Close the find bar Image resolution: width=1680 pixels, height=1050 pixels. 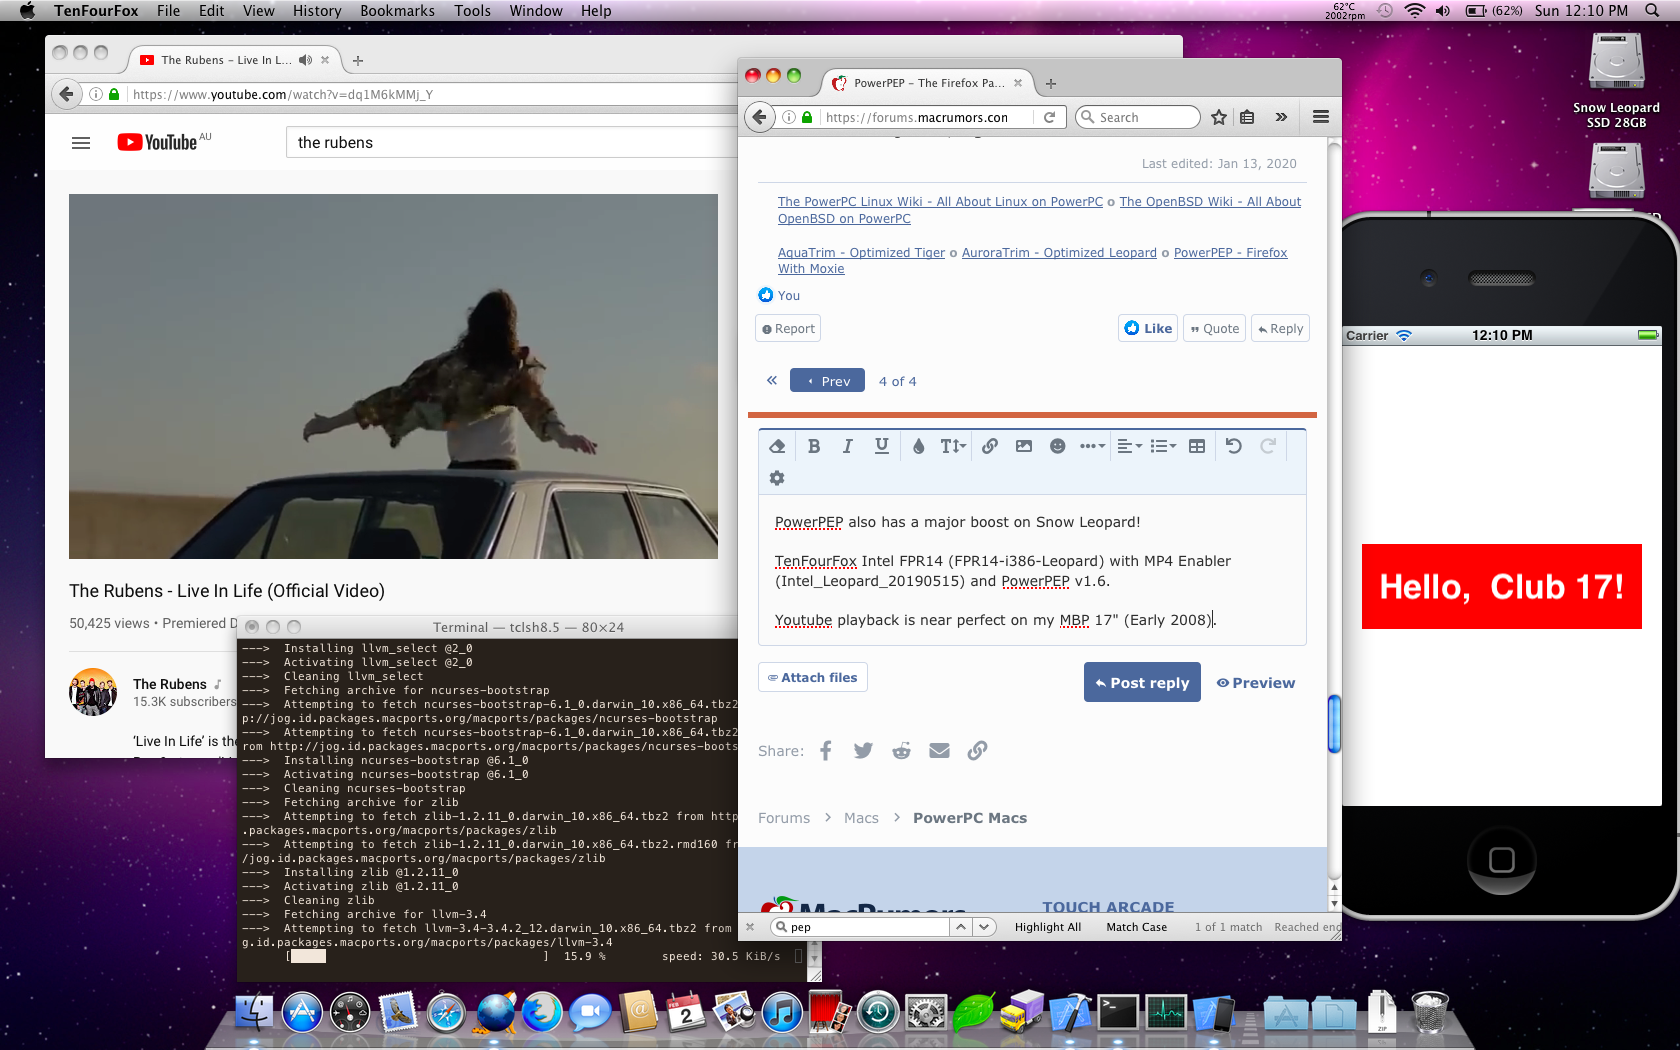pos(750,927)
